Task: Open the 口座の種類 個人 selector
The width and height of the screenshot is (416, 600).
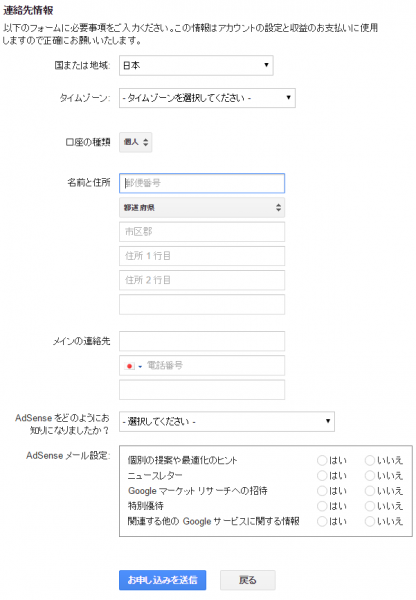Action: coord(135,142)
